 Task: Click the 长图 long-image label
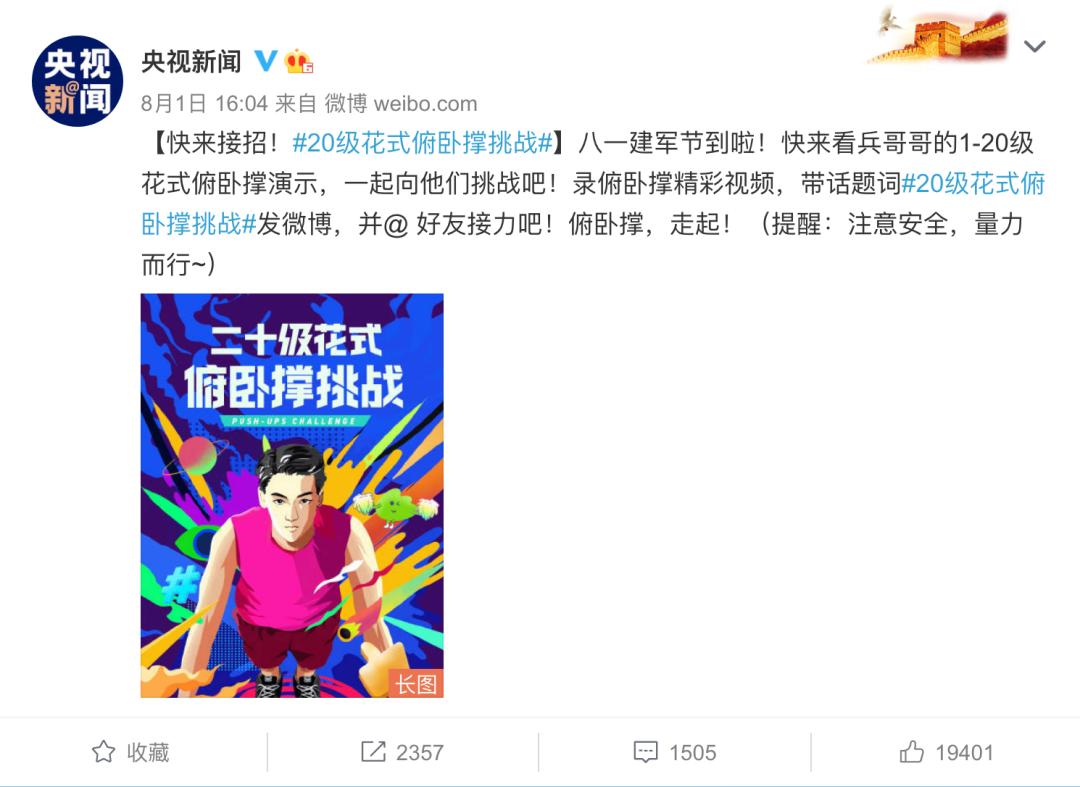[416, 683]
